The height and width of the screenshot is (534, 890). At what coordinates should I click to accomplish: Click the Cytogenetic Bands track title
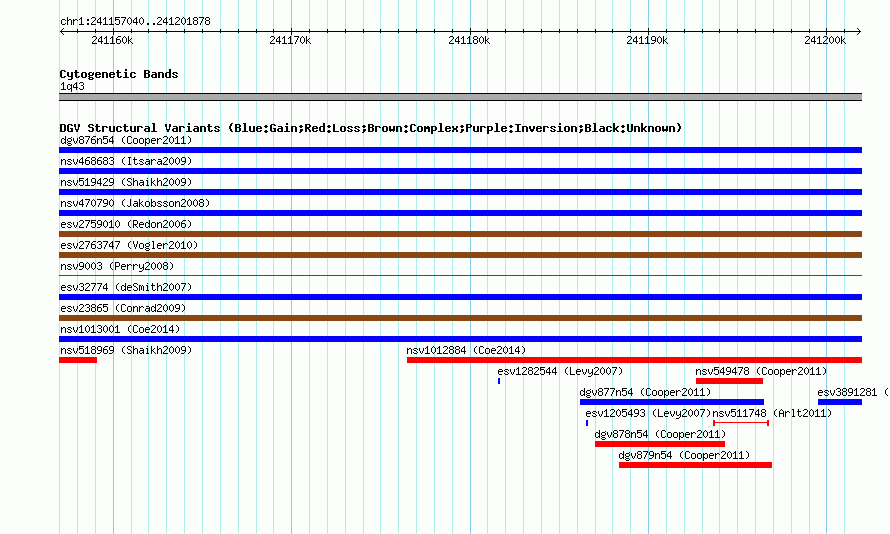[119, 74]
